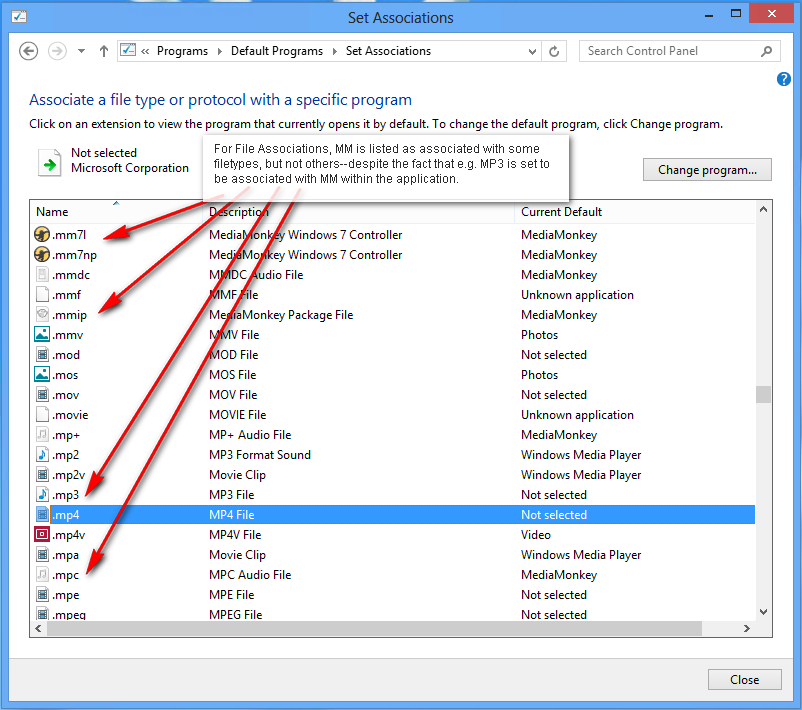Select the .mpc extension name
Screen dimensions: 802x710
[65, 575]
